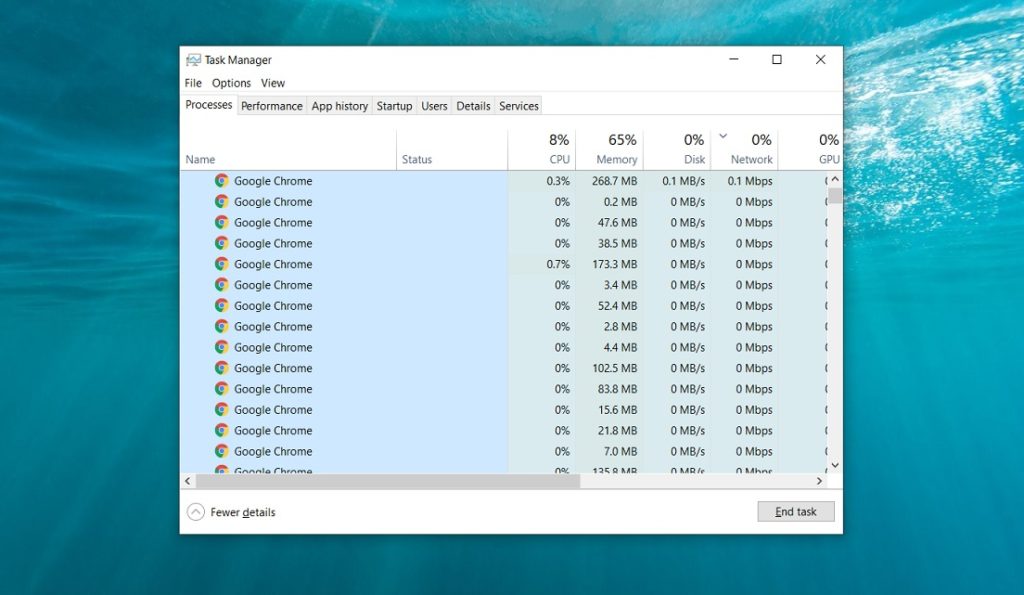Click the Chrome icon on the first process row

pos(222,181)
